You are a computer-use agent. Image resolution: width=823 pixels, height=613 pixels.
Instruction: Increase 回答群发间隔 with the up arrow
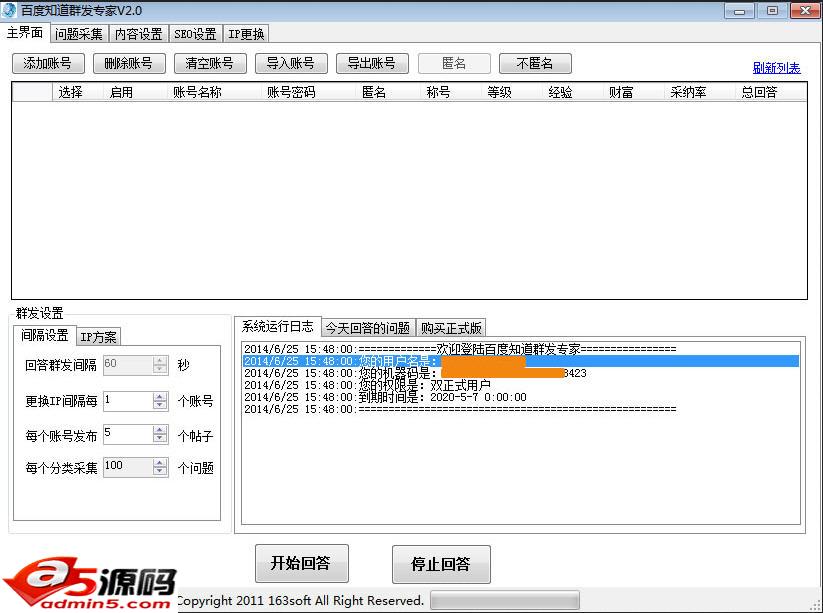(x=162, y=361)
